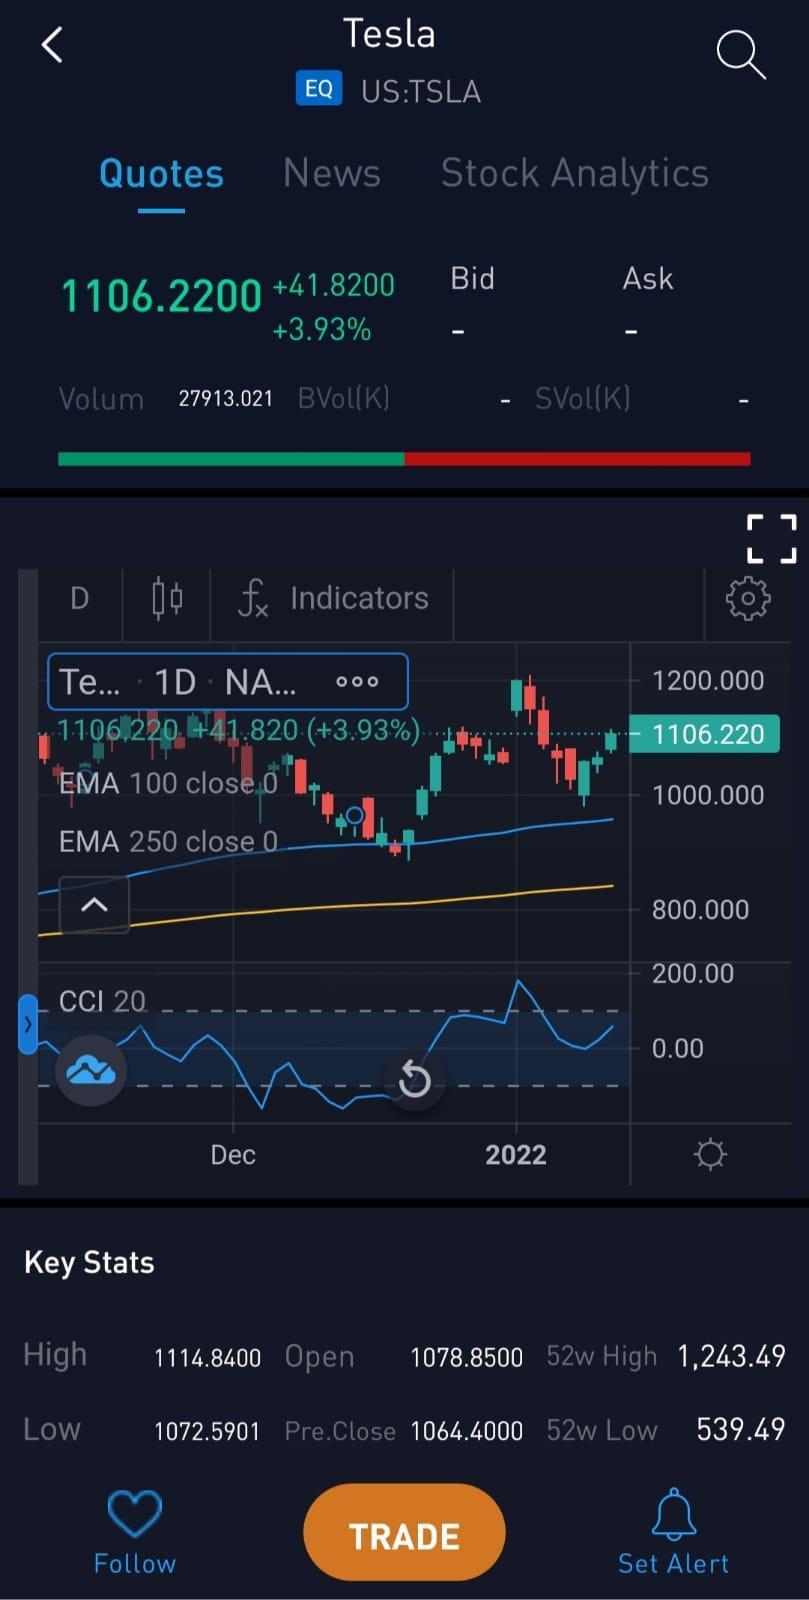Select the EMA 250 close 0 indicator label

coord(168,842)
